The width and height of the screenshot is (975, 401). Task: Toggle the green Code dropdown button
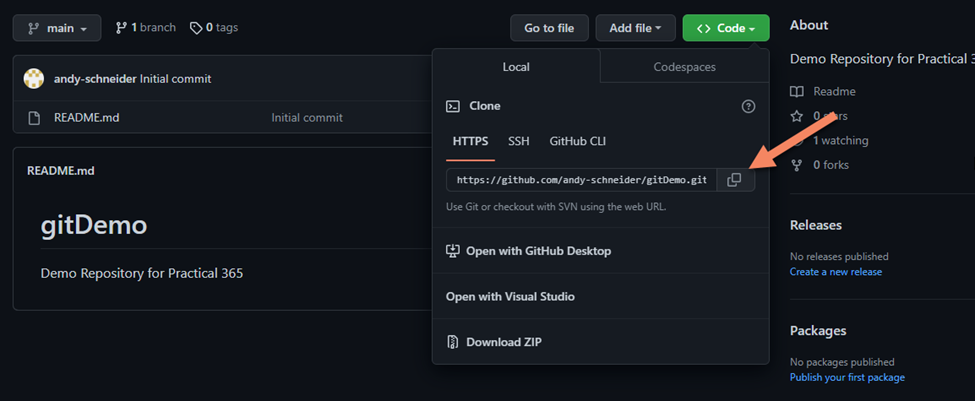726,28
